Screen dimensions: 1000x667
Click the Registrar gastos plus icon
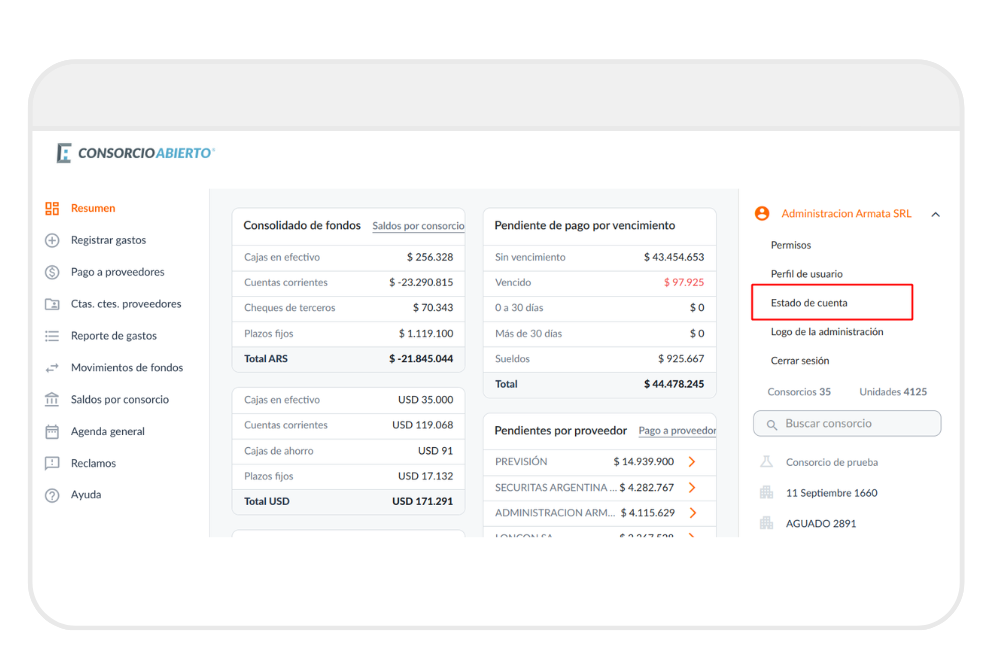pyautogui.click(x=52, y=240)
